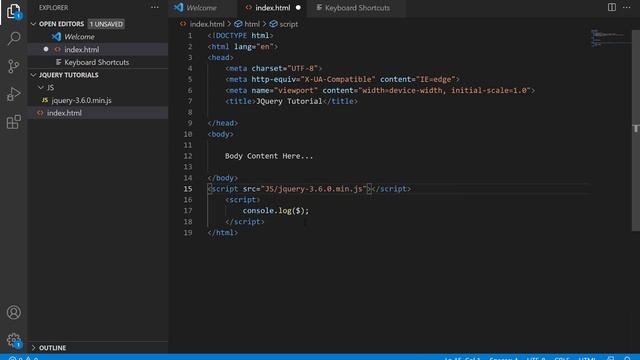This screenshot has height=360, width=640.
Task: Open editor More Actions ellipsis menu
Action: tap(627, 7)
